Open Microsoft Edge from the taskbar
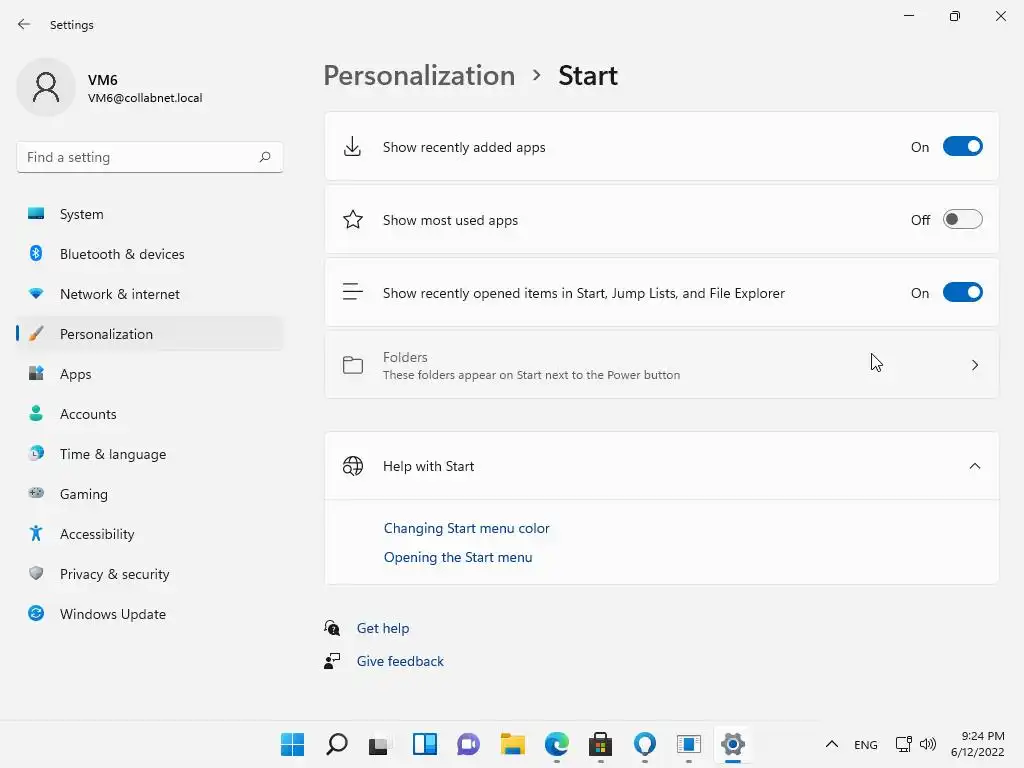Viewport: 1024px width, 768px height. 557,744
